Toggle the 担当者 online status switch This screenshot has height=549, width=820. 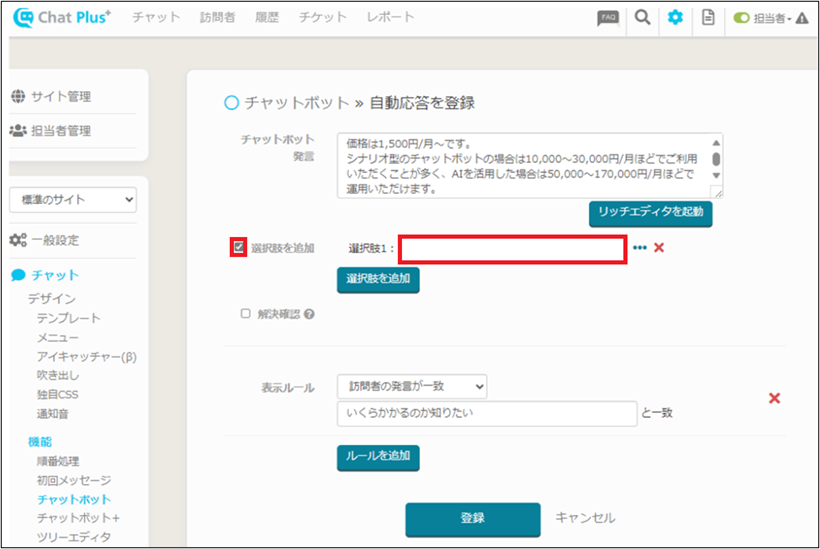(741, 18)
